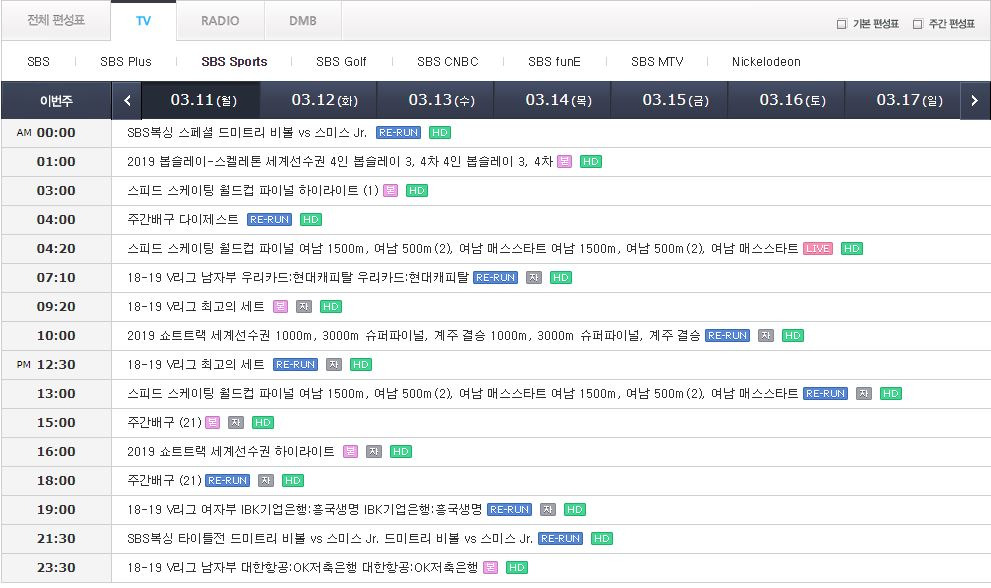Click the 16:00 time cell

[x=56, y=453]
